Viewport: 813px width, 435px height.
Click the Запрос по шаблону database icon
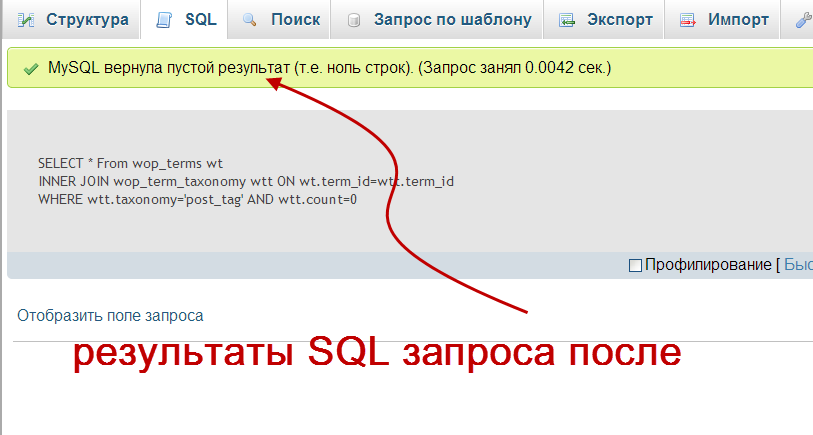click(354, 21)
